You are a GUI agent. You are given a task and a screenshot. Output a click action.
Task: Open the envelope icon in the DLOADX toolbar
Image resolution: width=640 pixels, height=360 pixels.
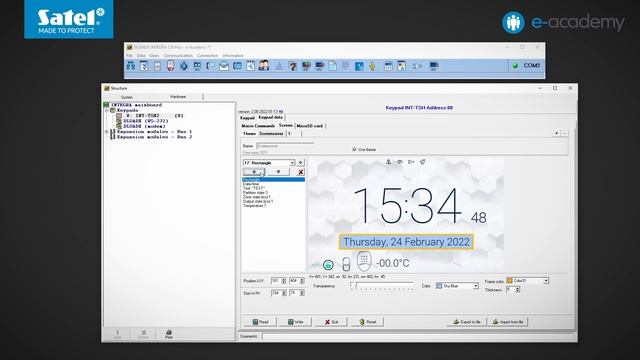point(224,66)
